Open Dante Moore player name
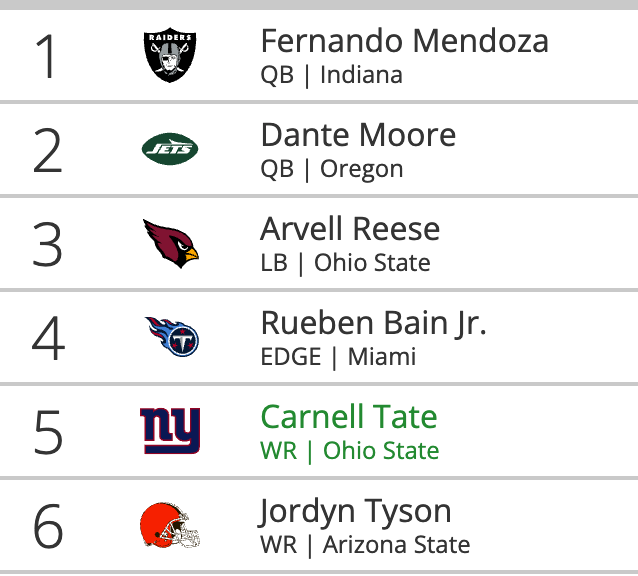This screenshot has width=638, height=576. coord(358,135)
